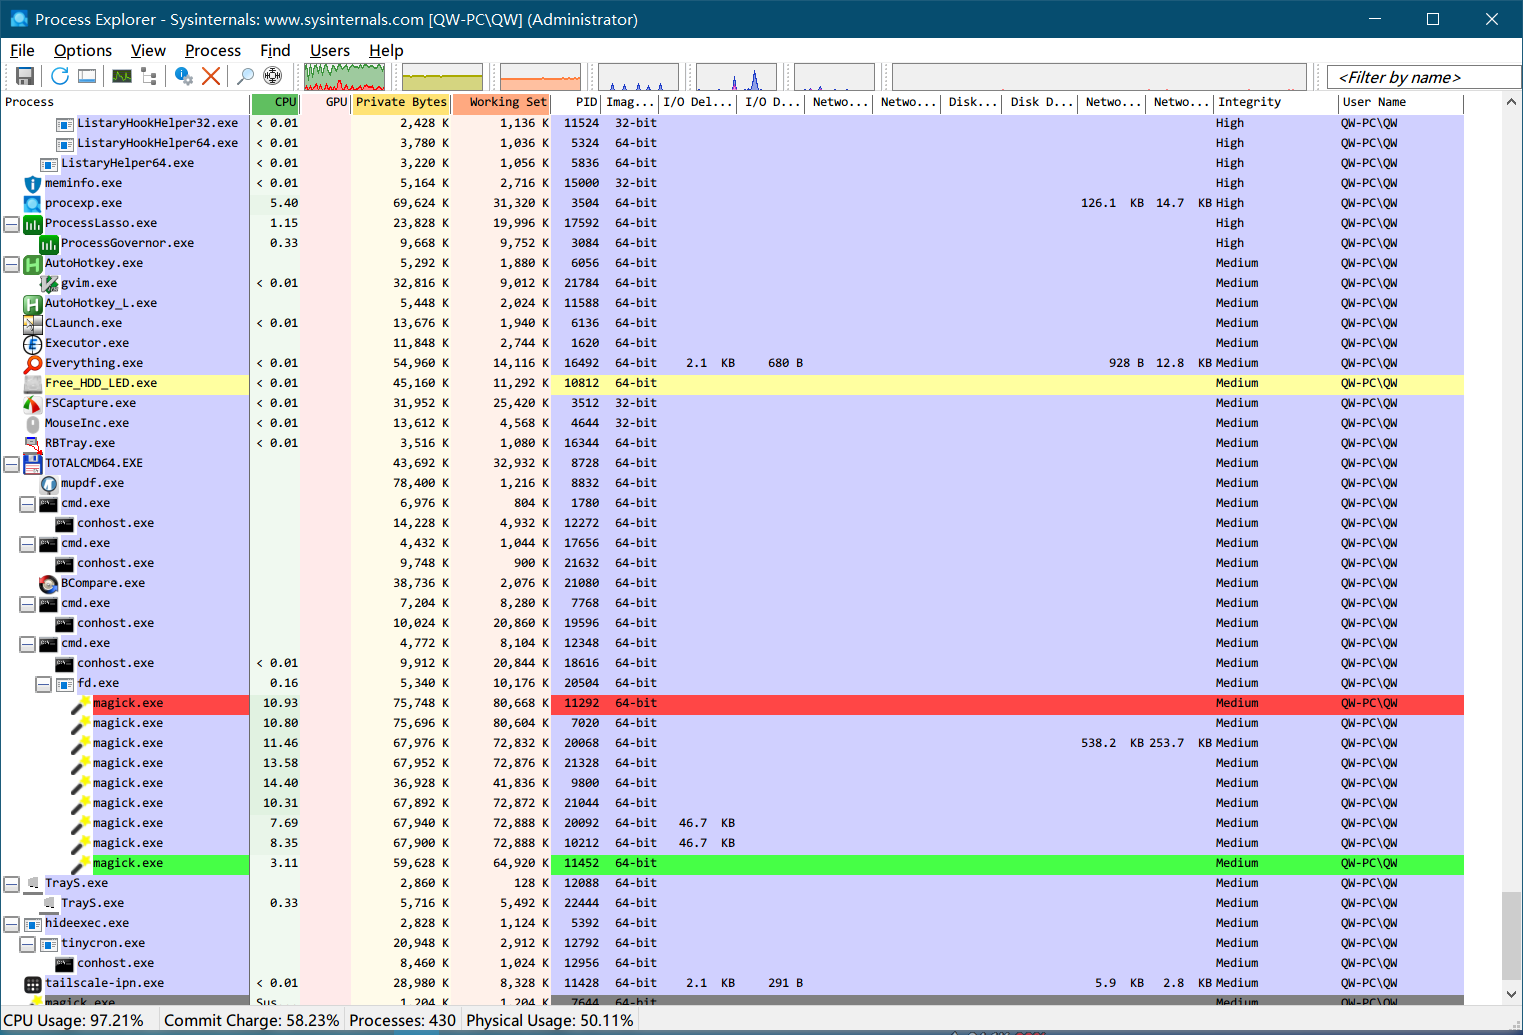Open the CPU usage history mini-graph
Viewport: 1523px width, 1035px height.
(345, 77)
